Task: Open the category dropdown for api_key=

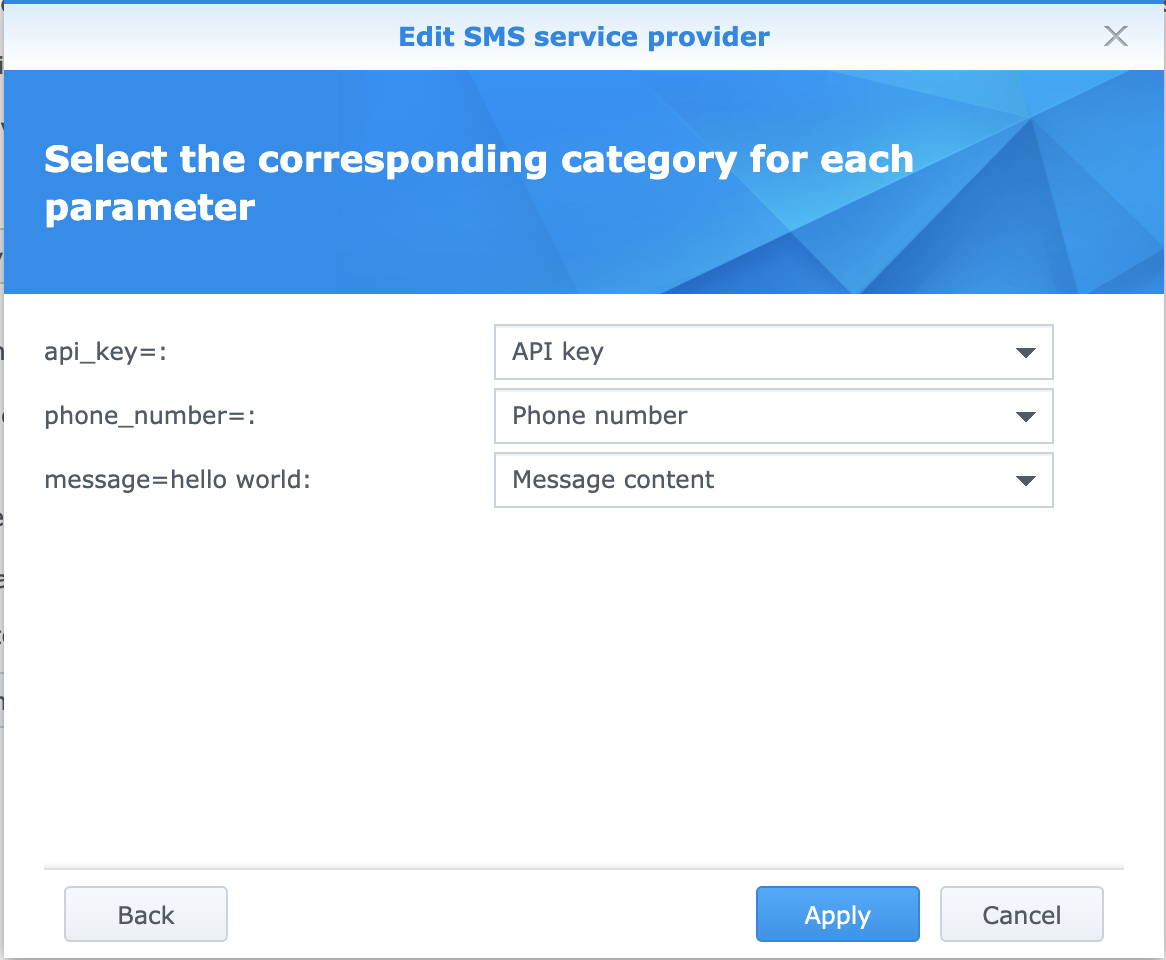Action: click(772, 352)
